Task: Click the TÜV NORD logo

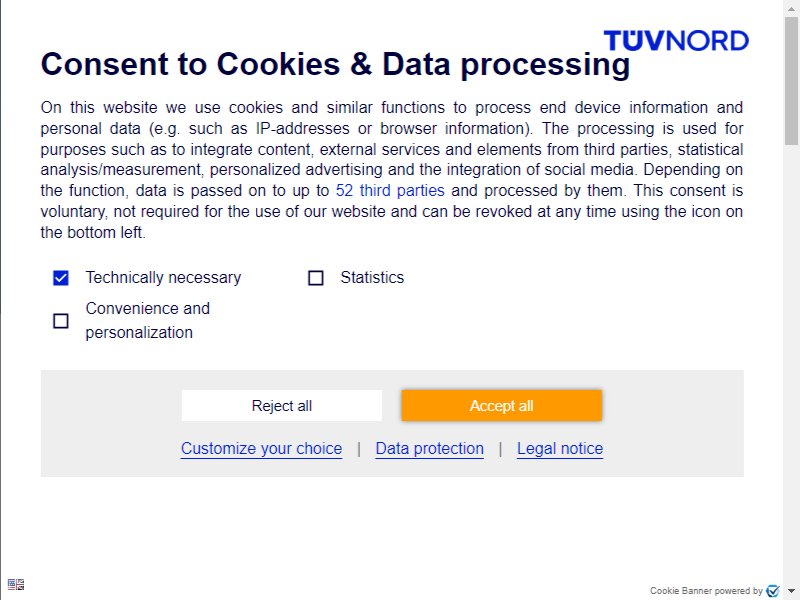Action: (x=676, y=40)
